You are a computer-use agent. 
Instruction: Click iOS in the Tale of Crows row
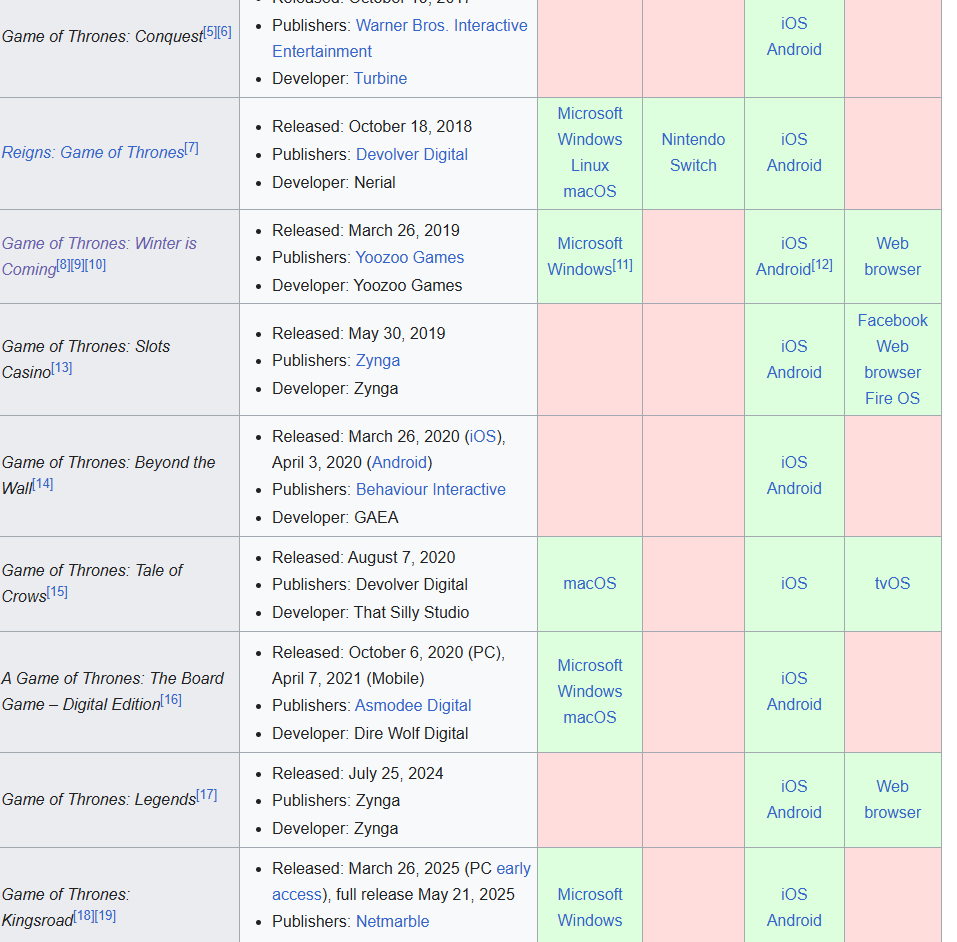coord(794,584)
